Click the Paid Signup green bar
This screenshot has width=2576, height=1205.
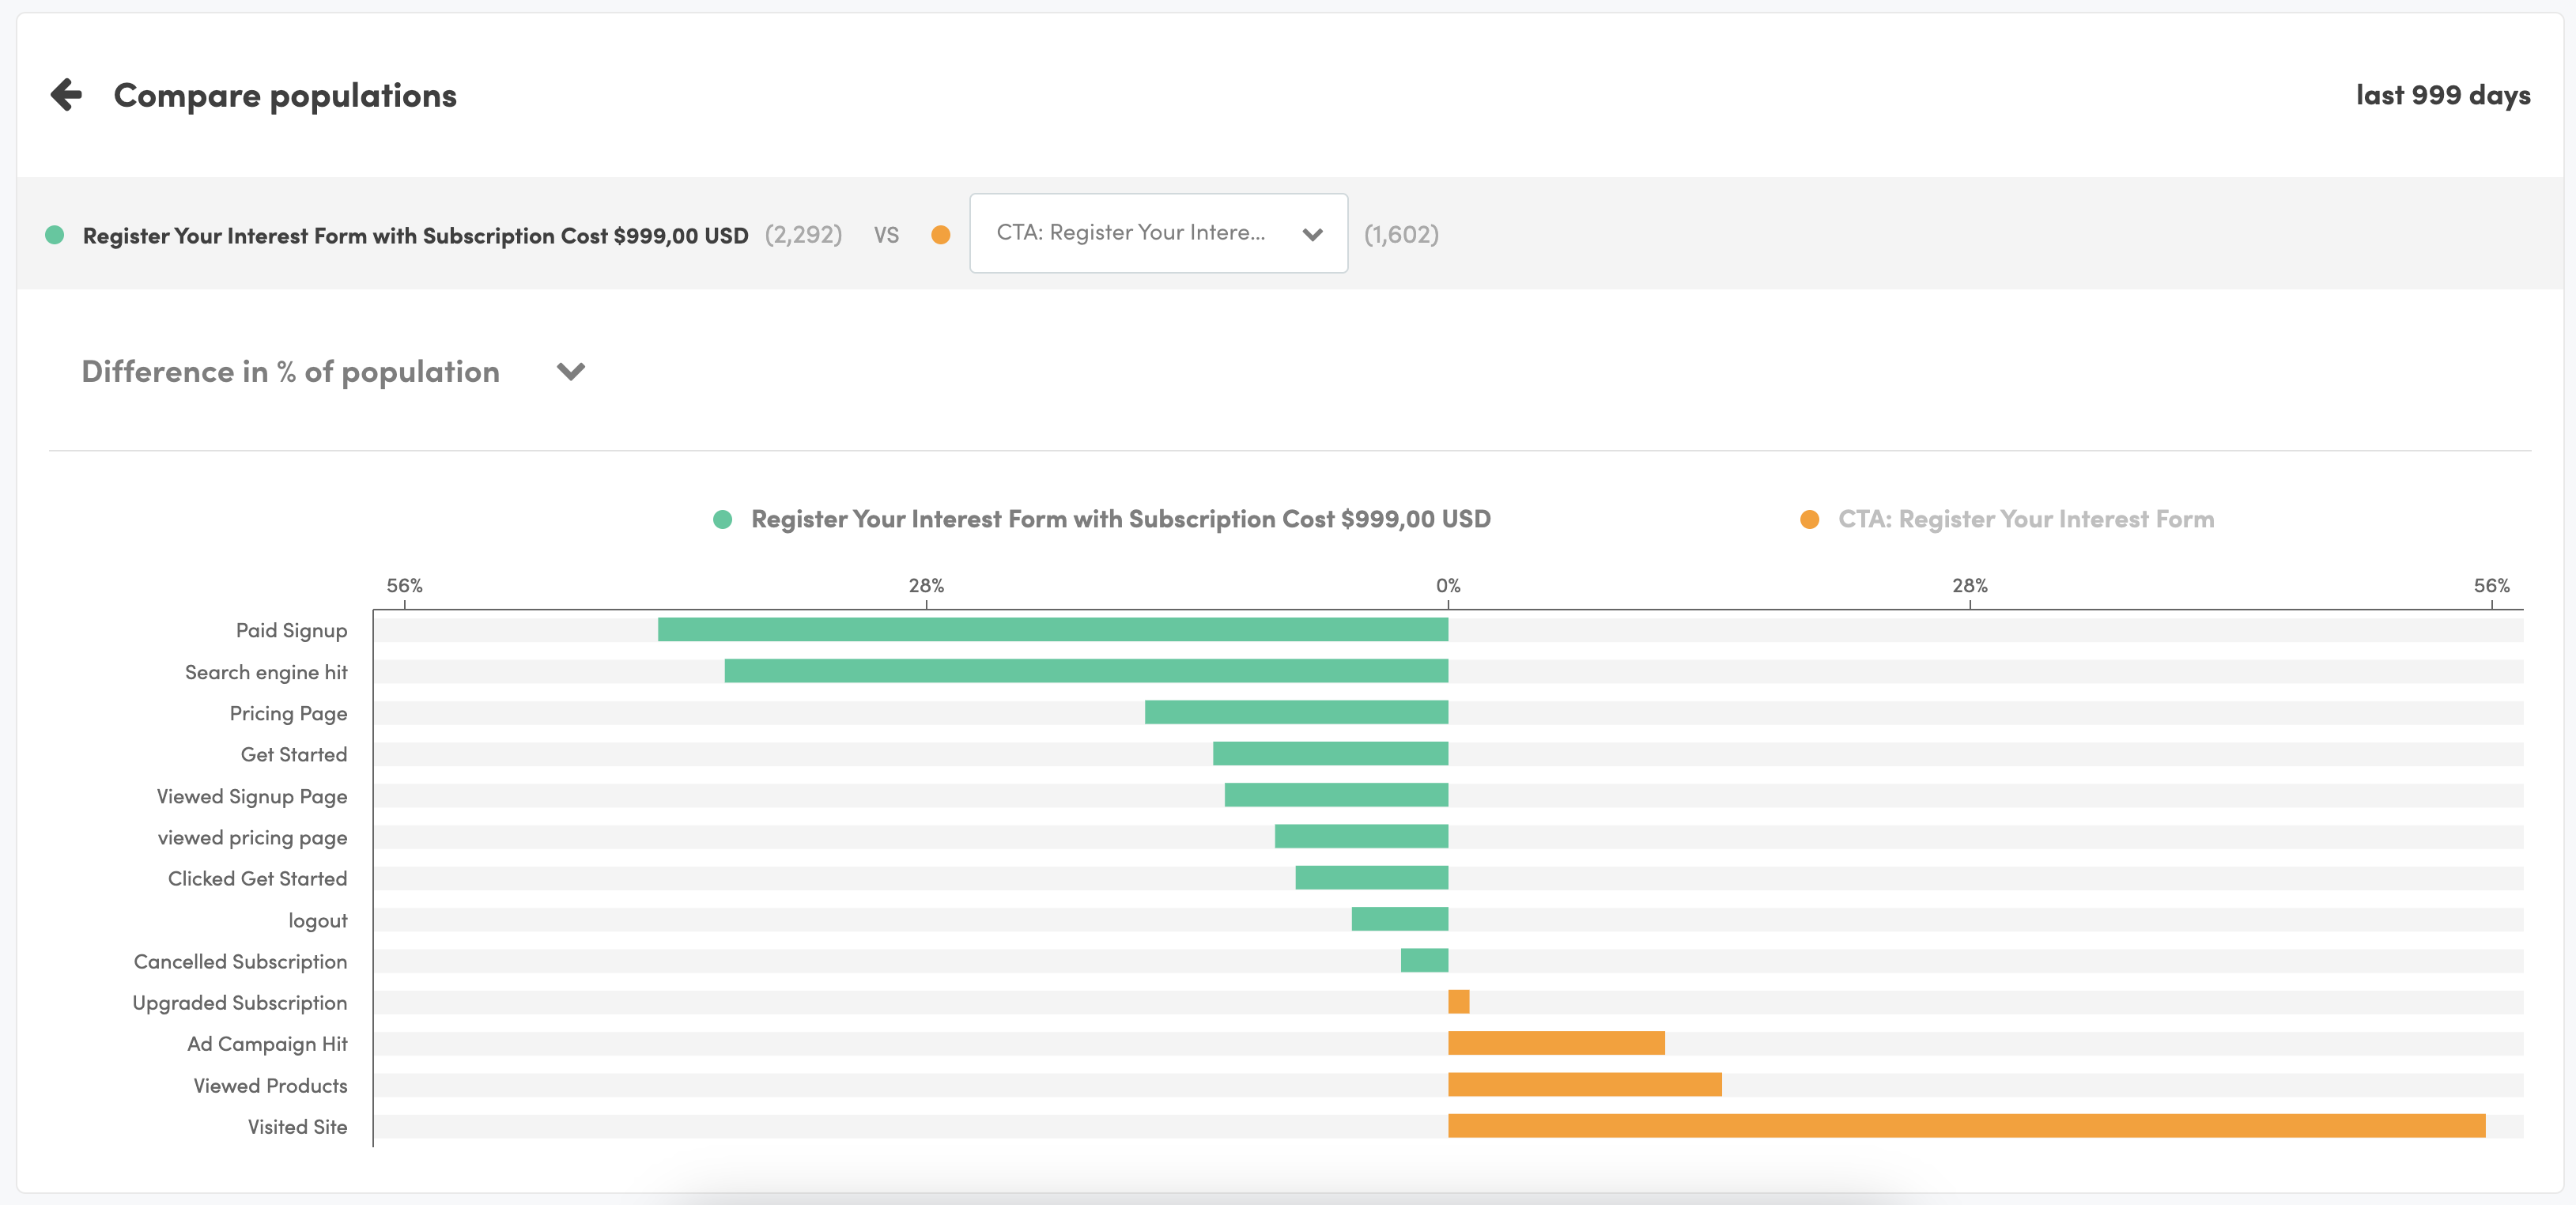pos(1052,629)
